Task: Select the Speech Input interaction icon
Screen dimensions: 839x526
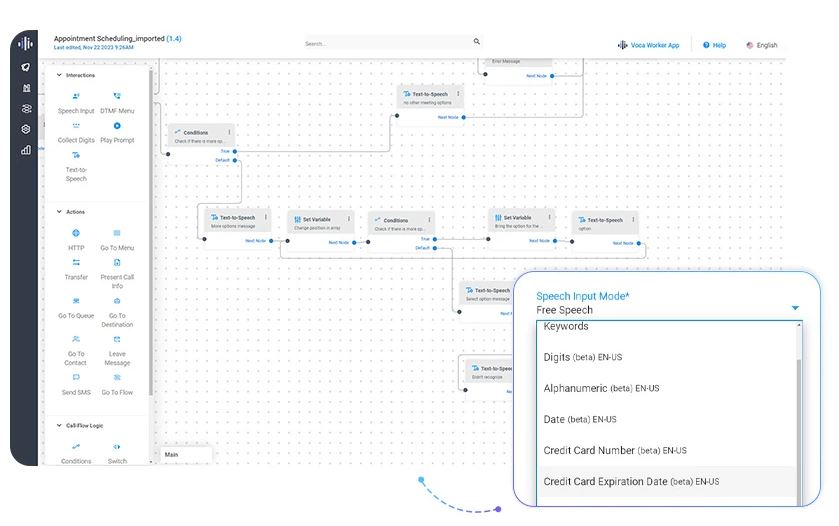Action: point(76,96)
